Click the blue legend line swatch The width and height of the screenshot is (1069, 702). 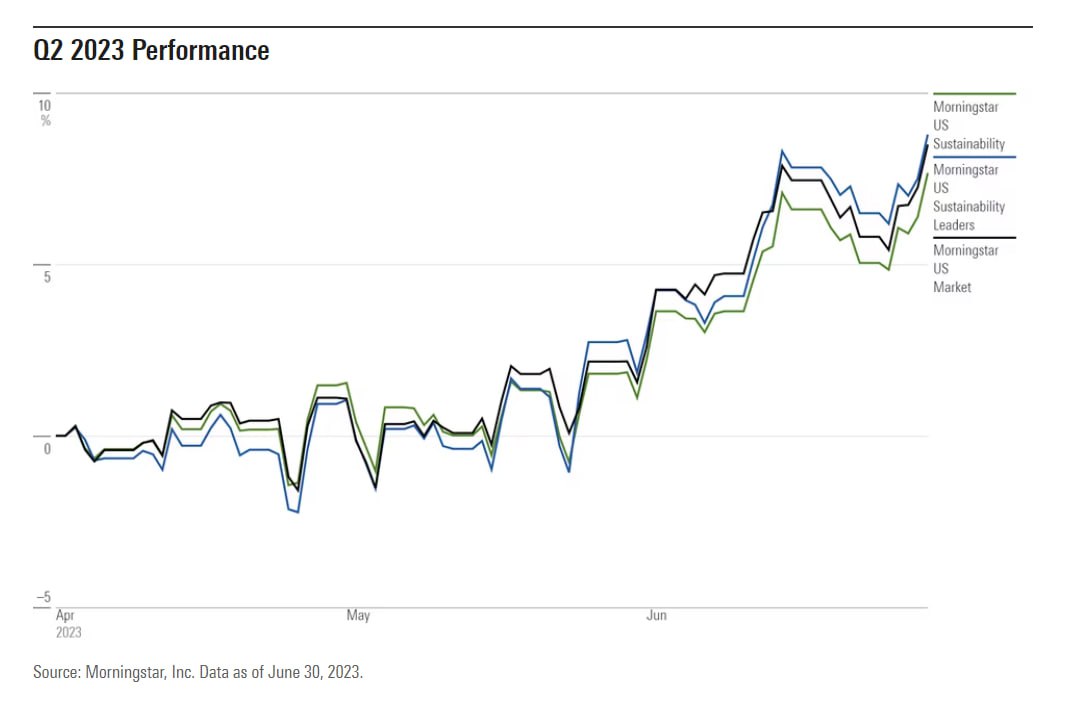pyautogui.click(x=973, y=157)
